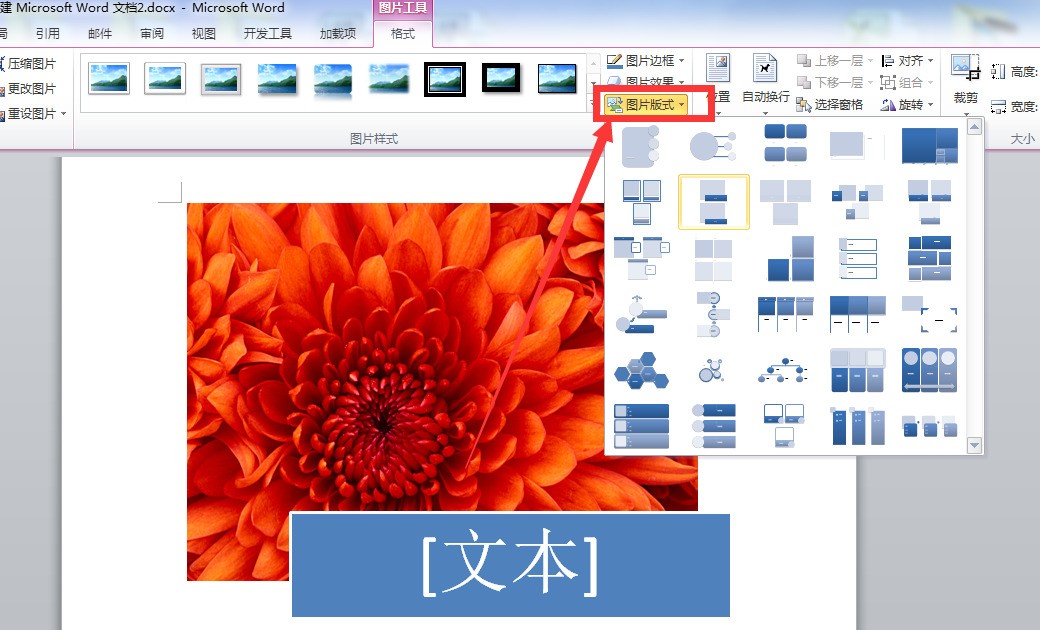Choose the three framed pictures layout

(x=641, y=202)
